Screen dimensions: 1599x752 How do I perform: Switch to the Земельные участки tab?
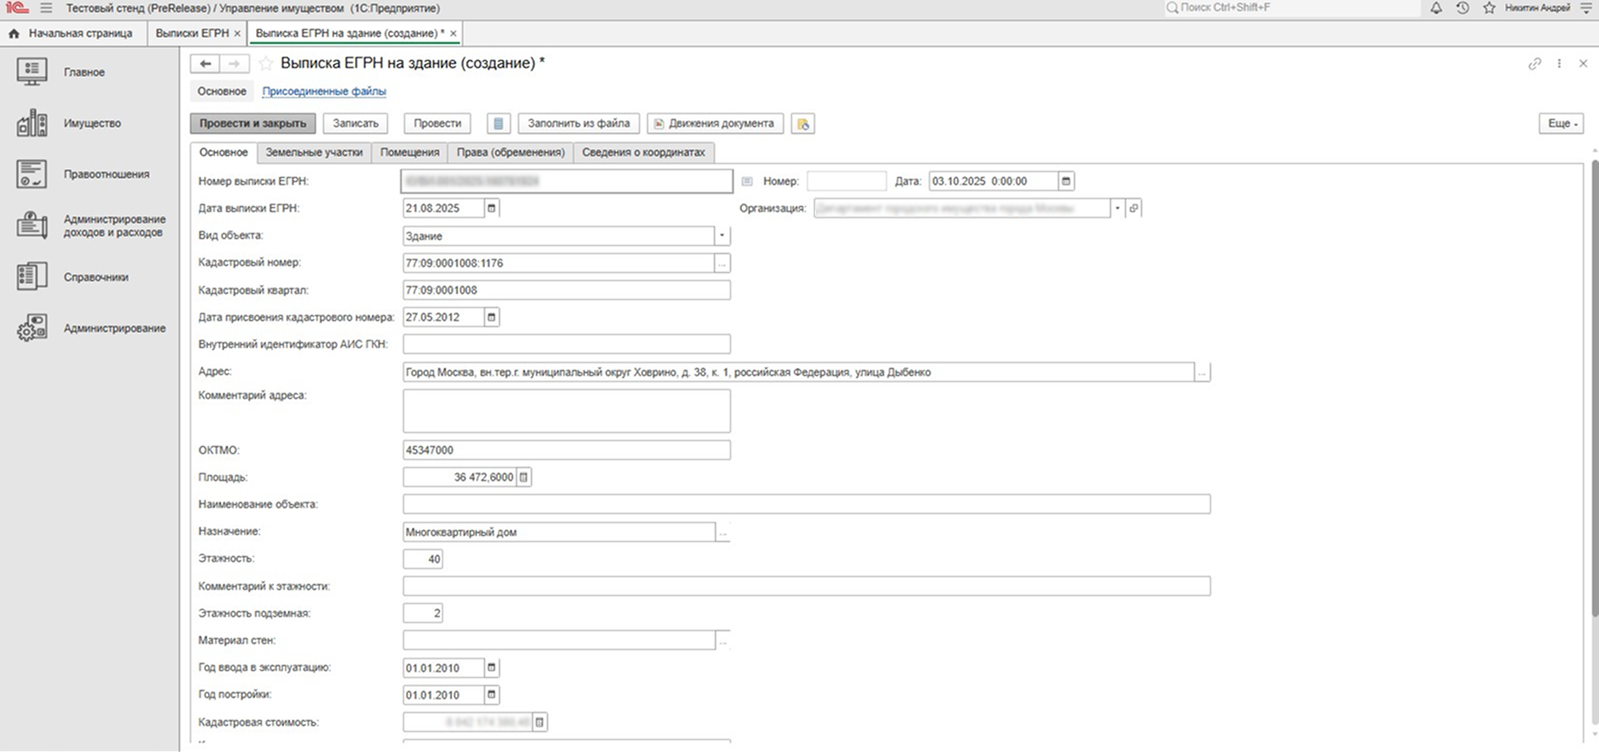(314, 152)
